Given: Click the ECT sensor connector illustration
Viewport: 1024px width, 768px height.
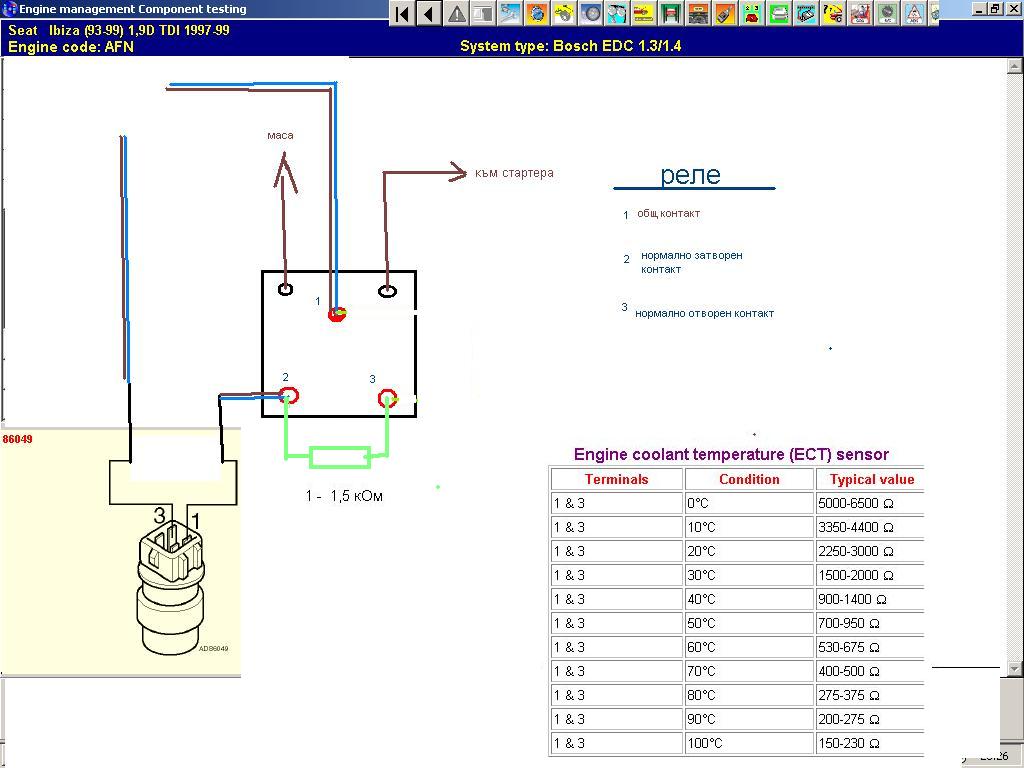Looking at the screenshot, I should coord(170,580).
